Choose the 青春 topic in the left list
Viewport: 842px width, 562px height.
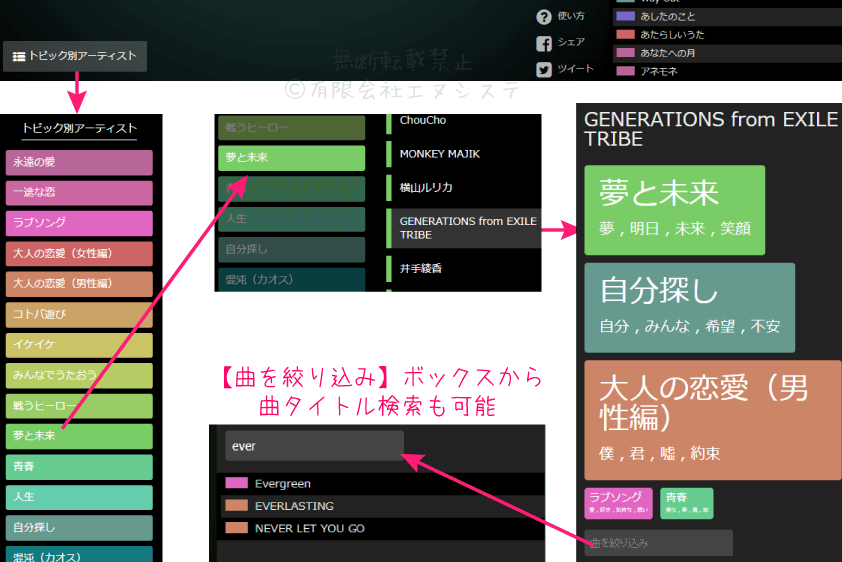79,466
